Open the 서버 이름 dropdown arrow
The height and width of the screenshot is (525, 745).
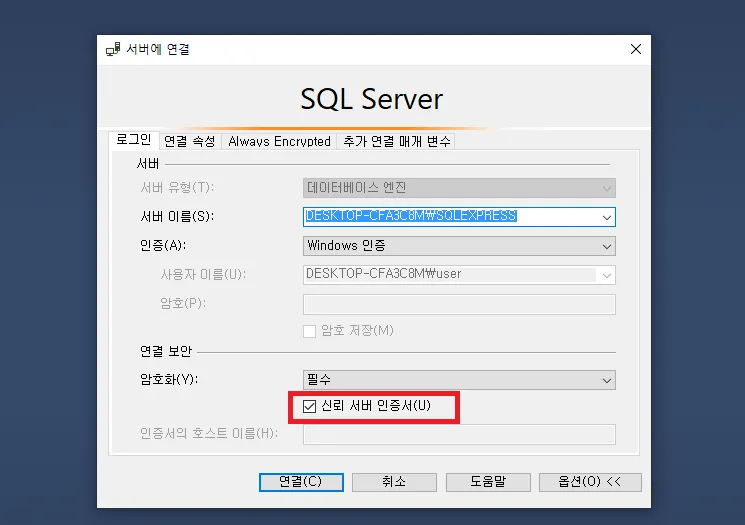click(x=607, y=217)
